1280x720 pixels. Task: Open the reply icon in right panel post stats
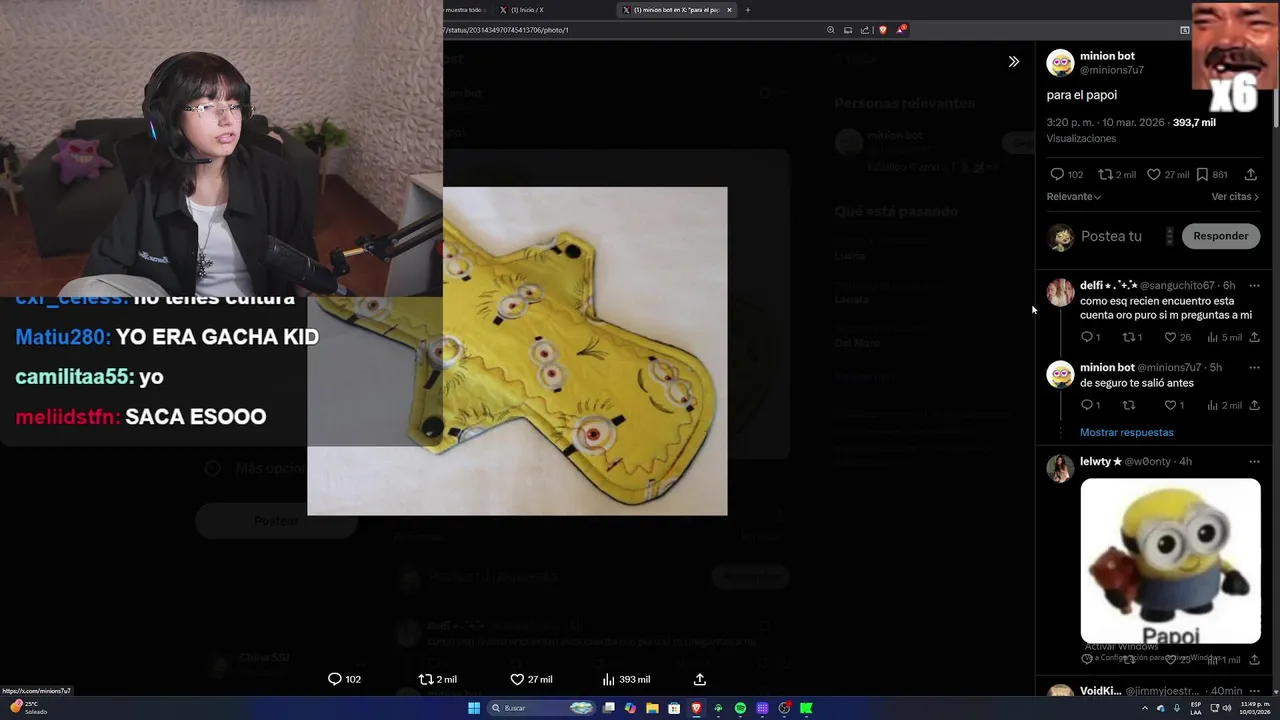coord(1057,174)
